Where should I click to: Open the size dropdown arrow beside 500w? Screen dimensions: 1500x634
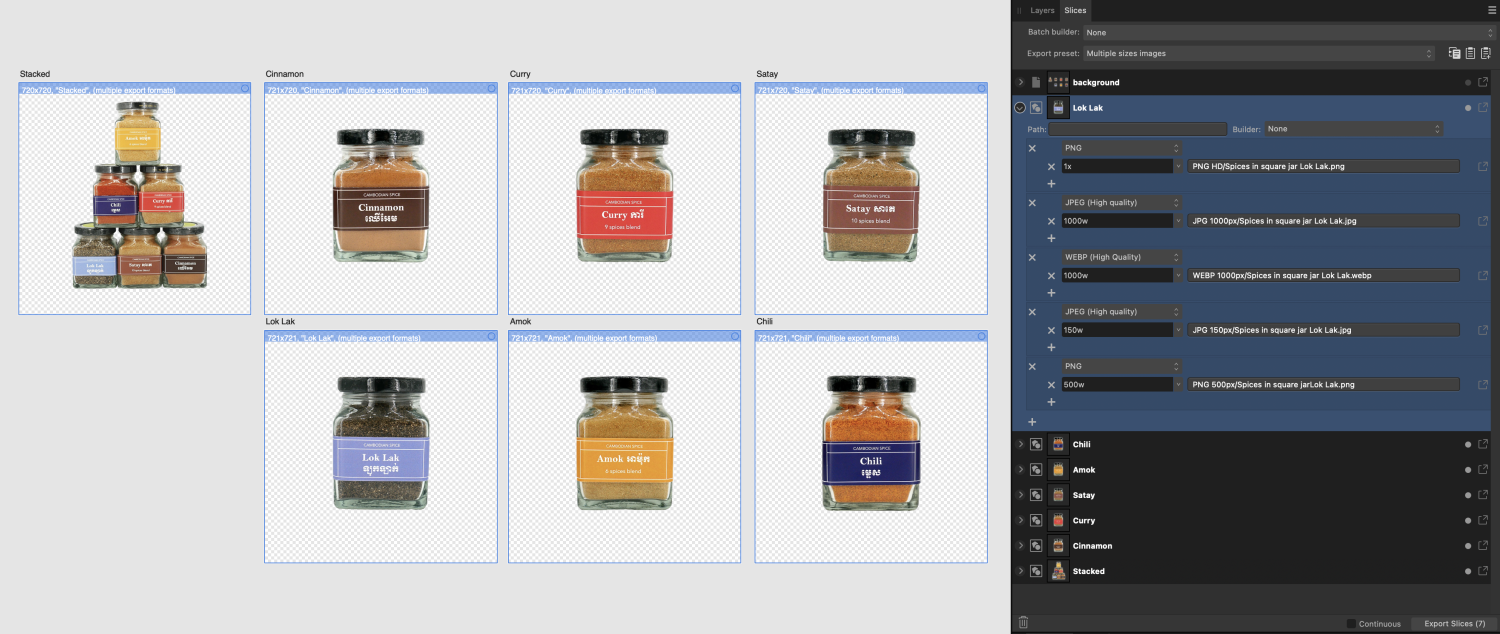click(x=1178, y=384)
